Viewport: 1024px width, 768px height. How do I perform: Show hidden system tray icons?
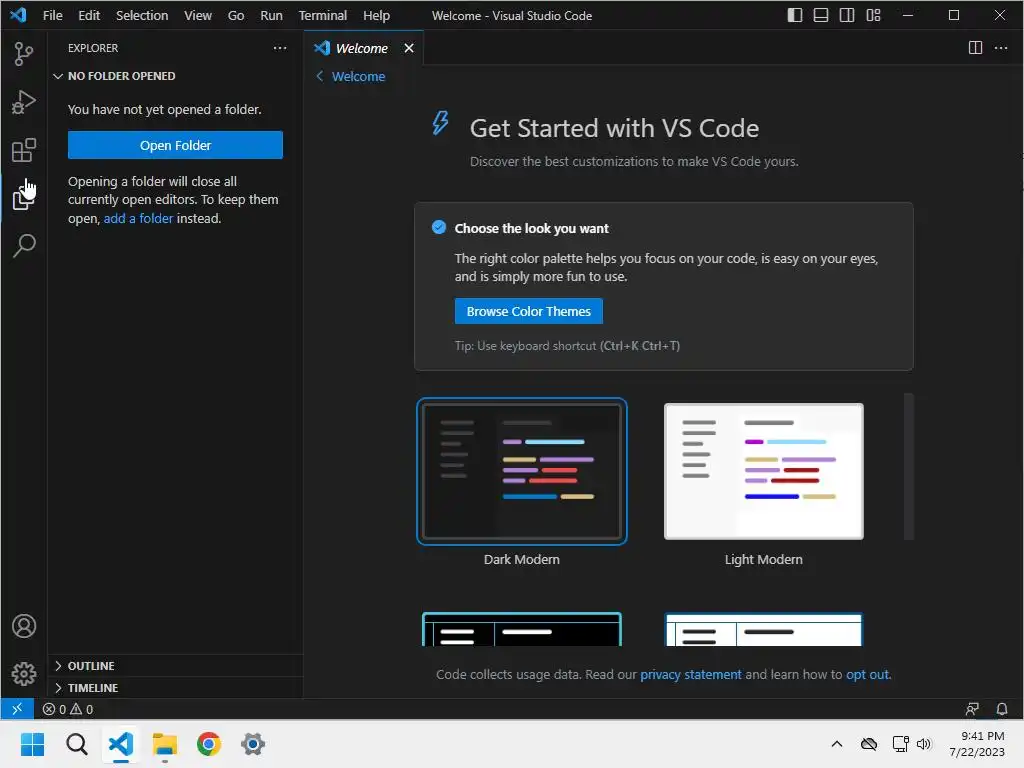pyautogui.click(x=837, y=744)
